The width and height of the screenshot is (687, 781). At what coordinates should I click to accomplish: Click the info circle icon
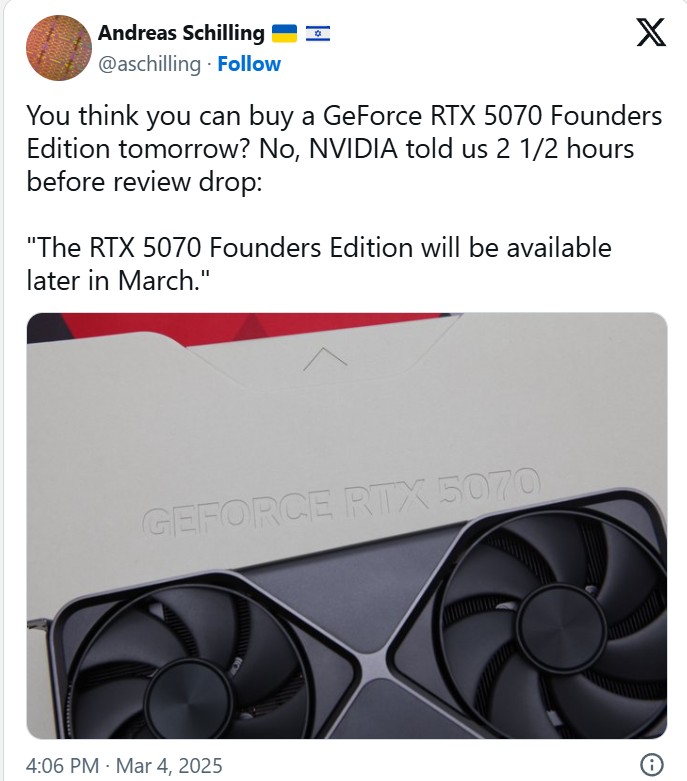[x=652, y=764]
